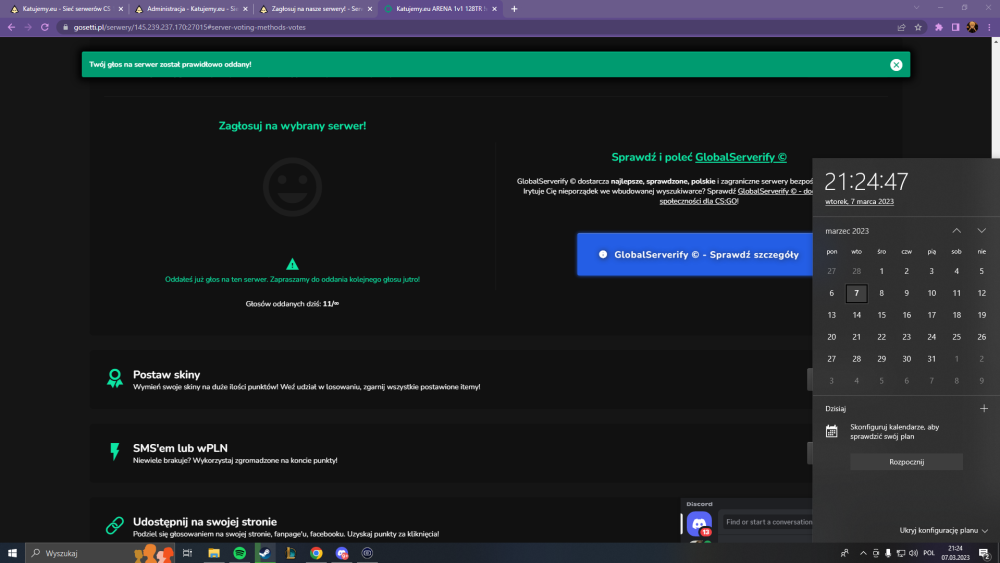Expand month picker via marzec 2023
The height and width of the screenshot is (563, 1000).
(847, 231)
